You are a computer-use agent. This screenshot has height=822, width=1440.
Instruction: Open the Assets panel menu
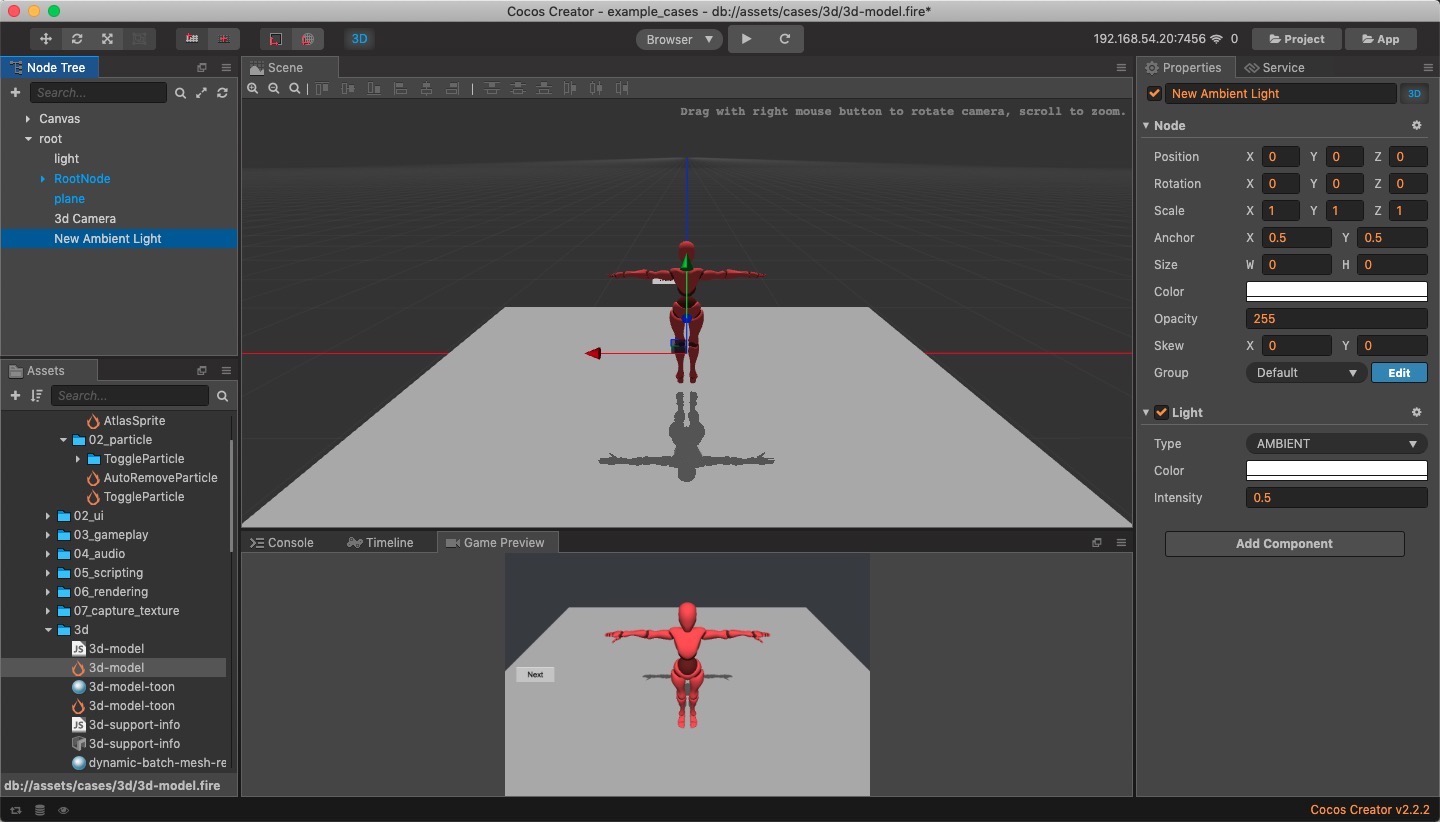(x=226, y=370)
